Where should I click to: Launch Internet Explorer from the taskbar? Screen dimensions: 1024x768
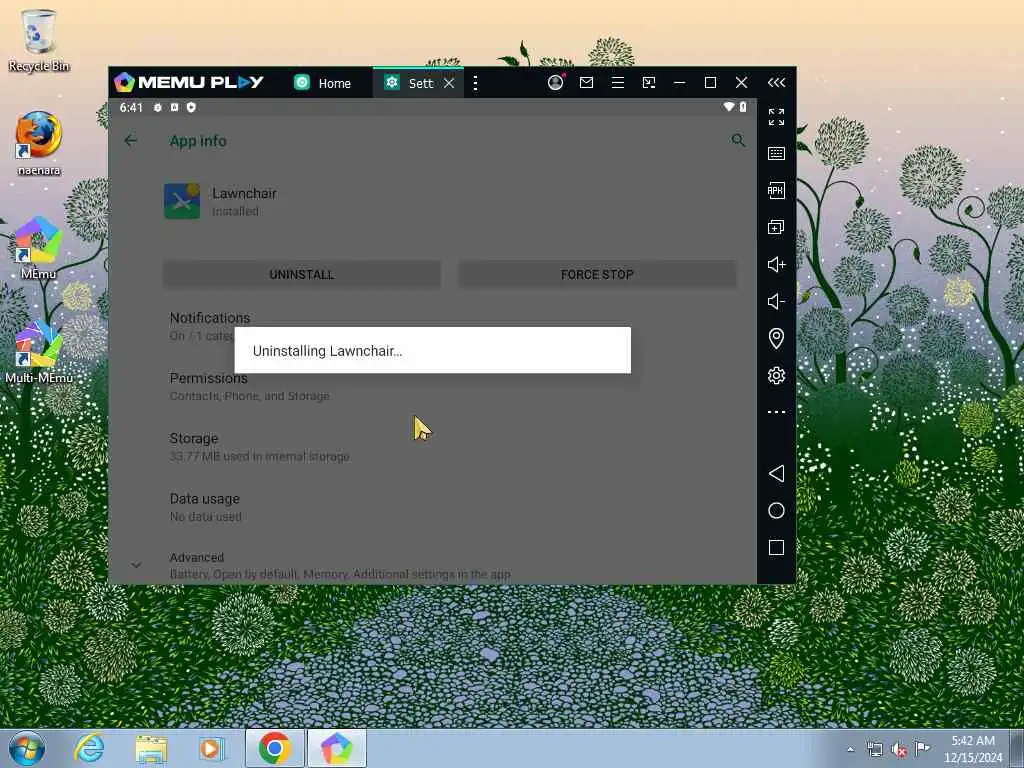(x=89, y=748)
